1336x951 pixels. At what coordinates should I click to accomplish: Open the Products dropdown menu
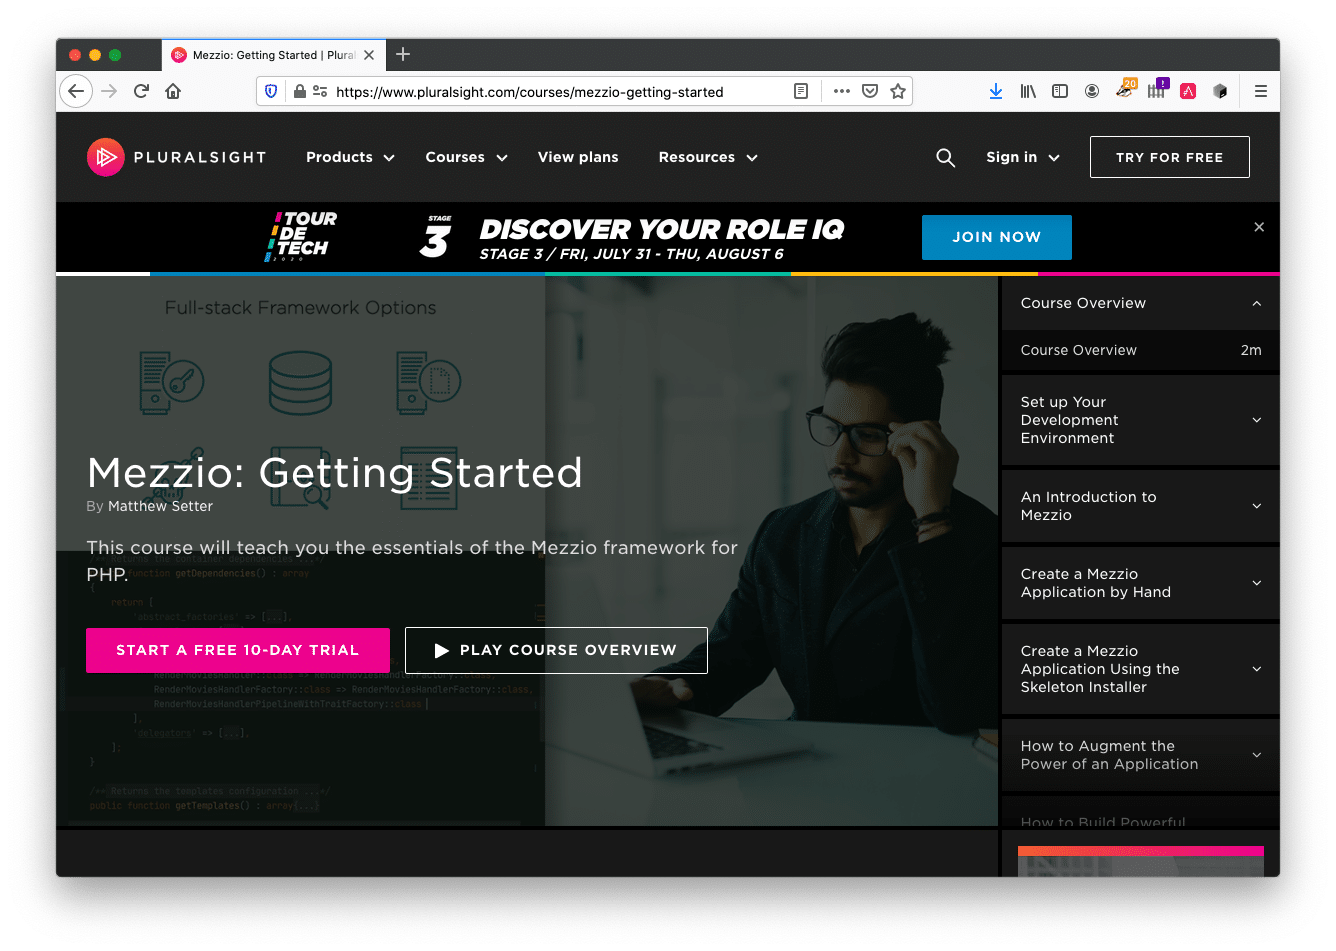point(350,157)
